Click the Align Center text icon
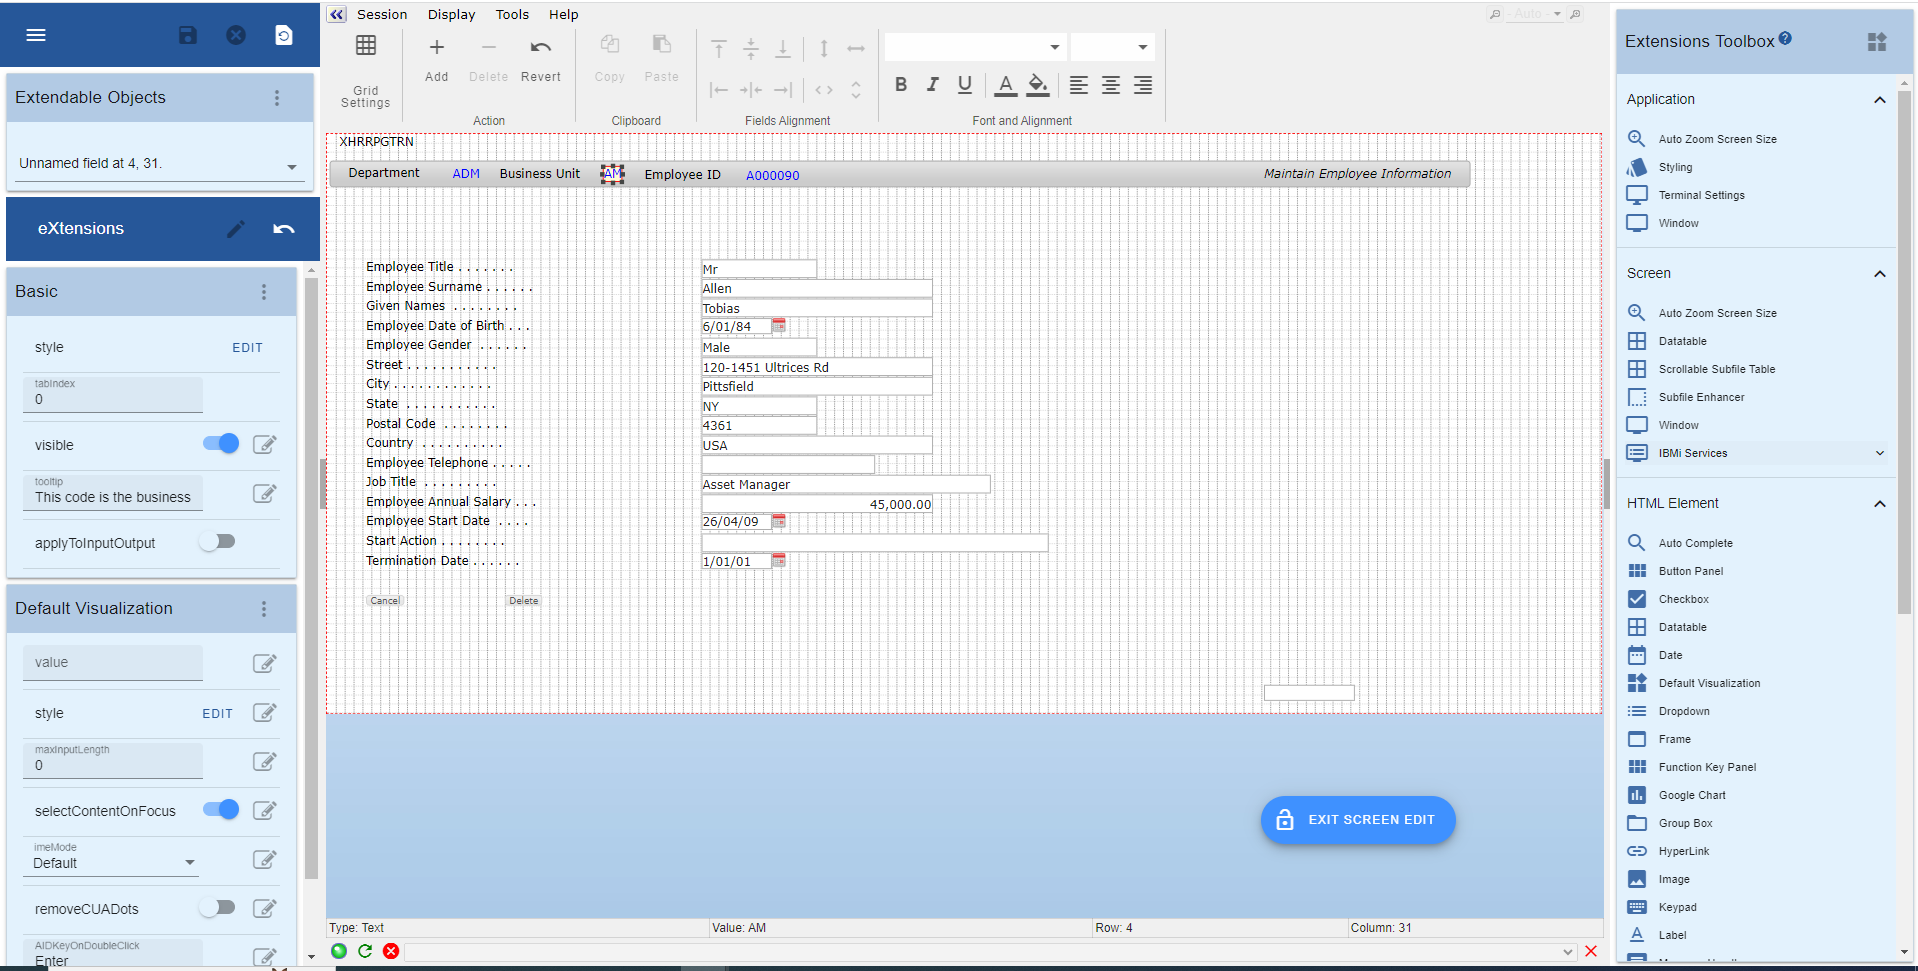Viewport: 1918px width, 971px height. pyautogui.click(x=1110, y=85)
